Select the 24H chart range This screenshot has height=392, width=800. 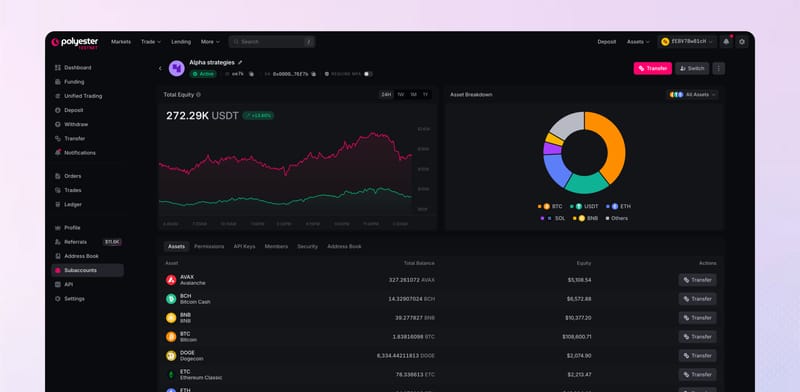[386, 94]
